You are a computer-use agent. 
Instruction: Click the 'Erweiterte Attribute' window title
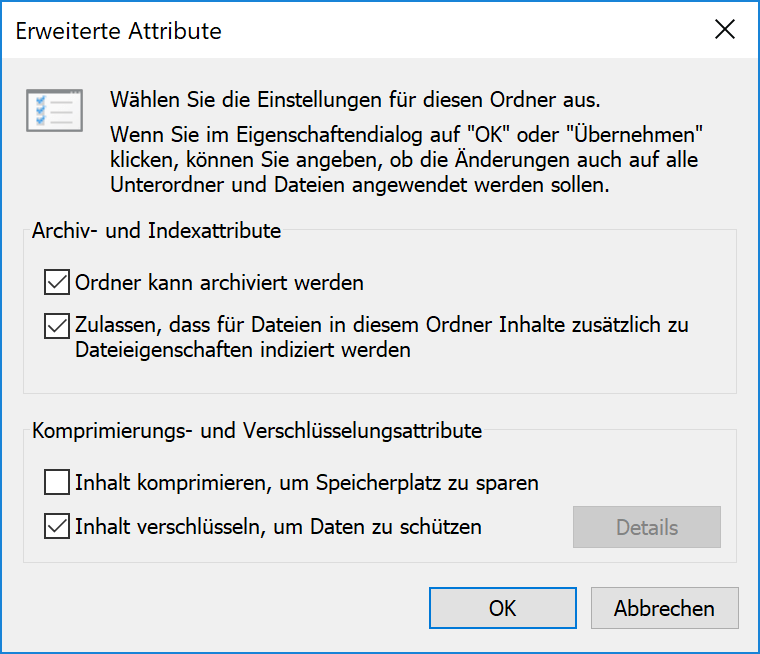tap(118, 31)
